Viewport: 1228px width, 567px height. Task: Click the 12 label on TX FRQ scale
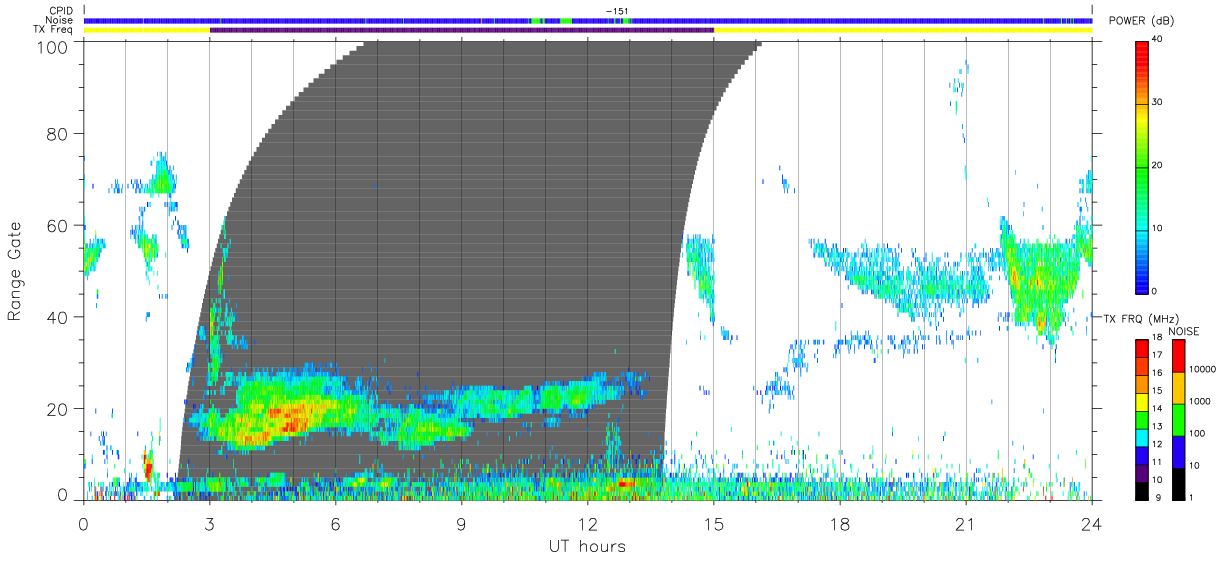tap(1158, 443)
